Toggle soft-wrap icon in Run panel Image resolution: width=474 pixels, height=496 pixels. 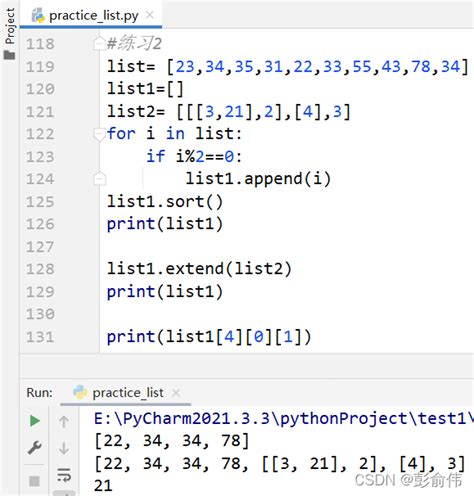coord(64,475)
